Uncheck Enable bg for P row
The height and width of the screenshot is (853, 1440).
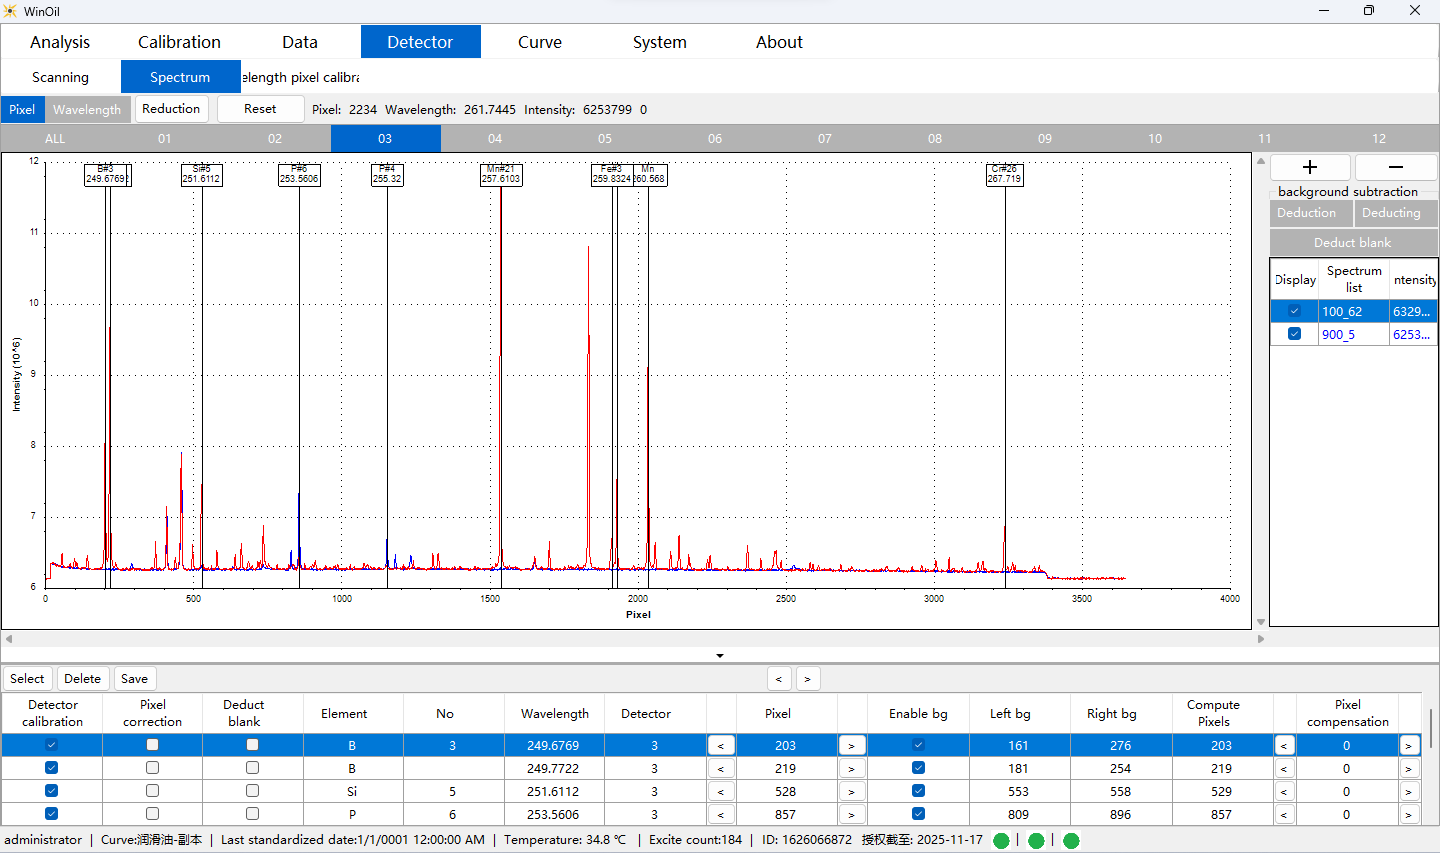pos(918,814)
